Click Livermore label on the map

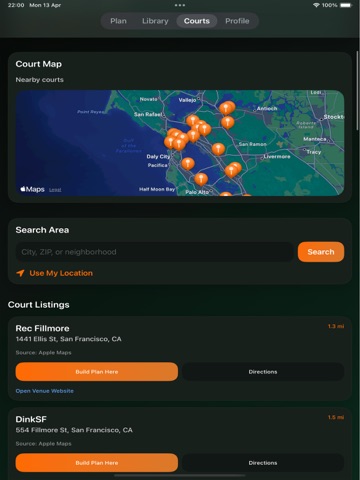pyautogui.click(x=277, y=157)
